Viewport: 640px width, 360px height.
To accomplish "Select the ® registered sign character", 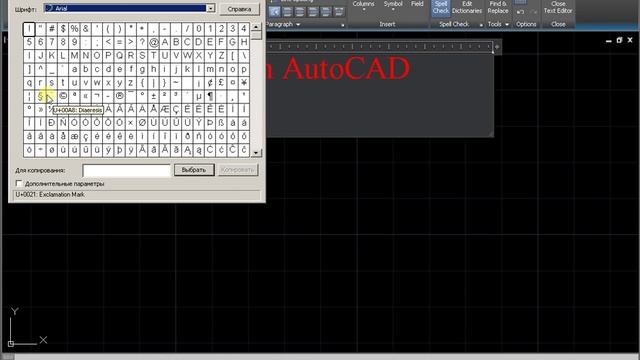I will point(120,96).
